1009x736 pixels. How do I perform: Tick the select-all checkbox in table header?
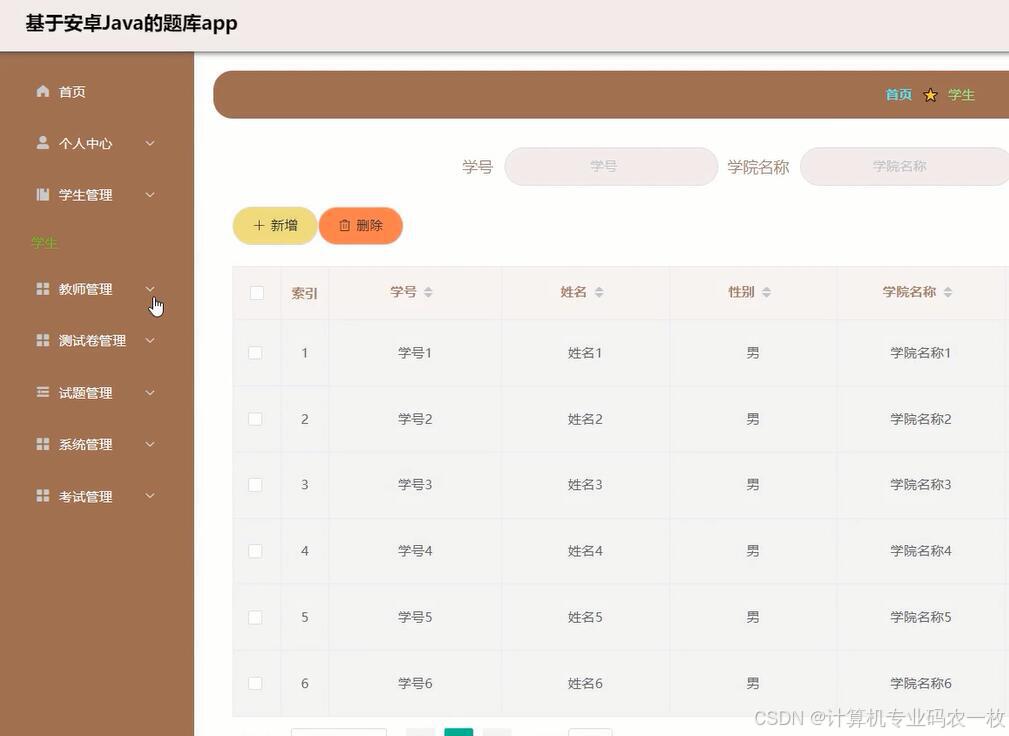257,293
